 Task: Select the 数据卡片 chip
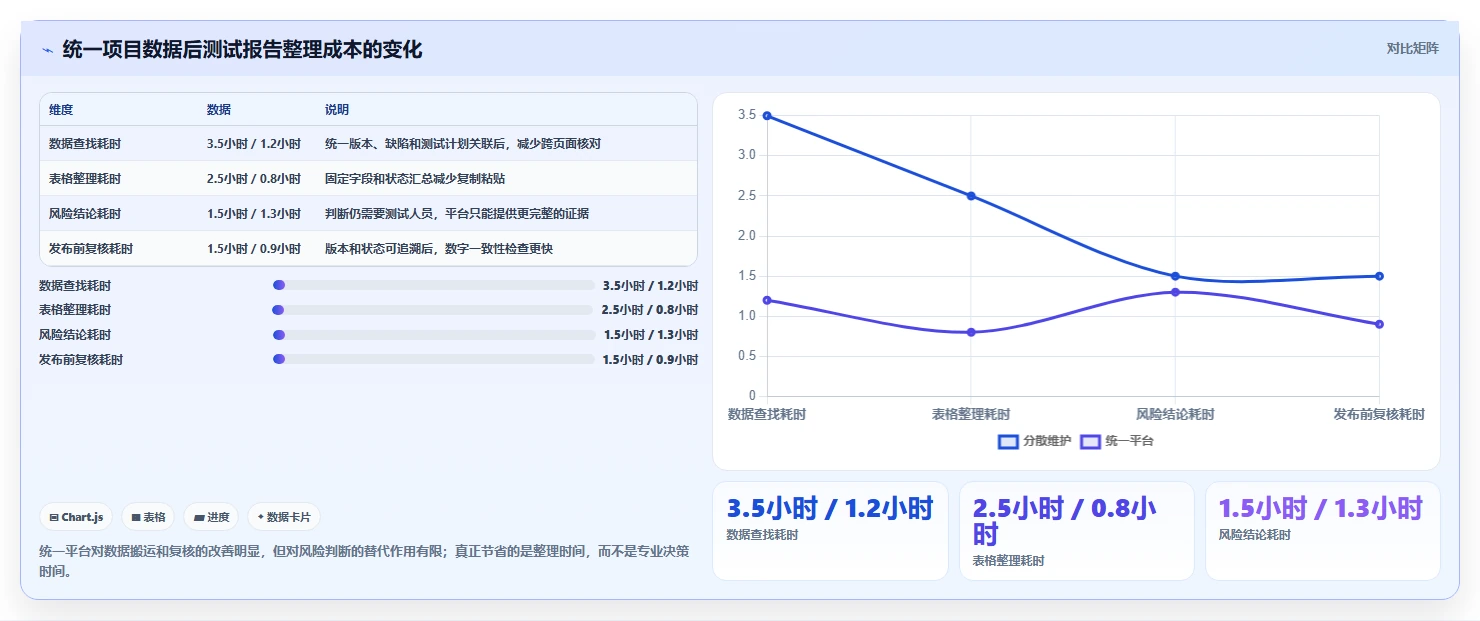284,517
